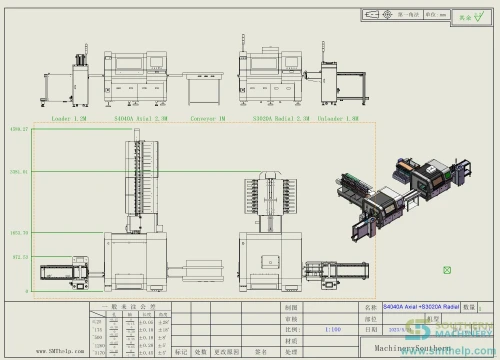
Task: Click the title 'S4040A Axial +S3020A Radial'
Action: click(421, 307)
